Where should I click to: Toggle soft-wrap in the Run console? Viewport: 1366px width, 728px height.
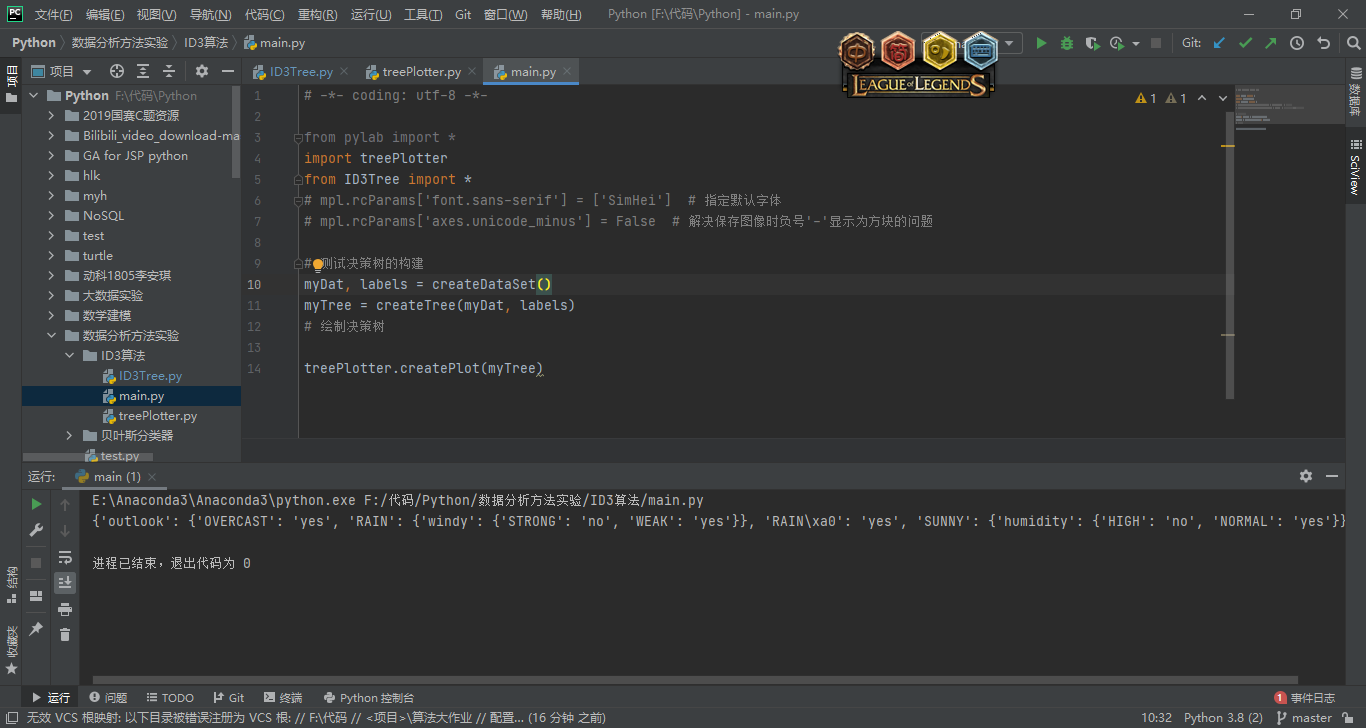(x=65, y=557)
